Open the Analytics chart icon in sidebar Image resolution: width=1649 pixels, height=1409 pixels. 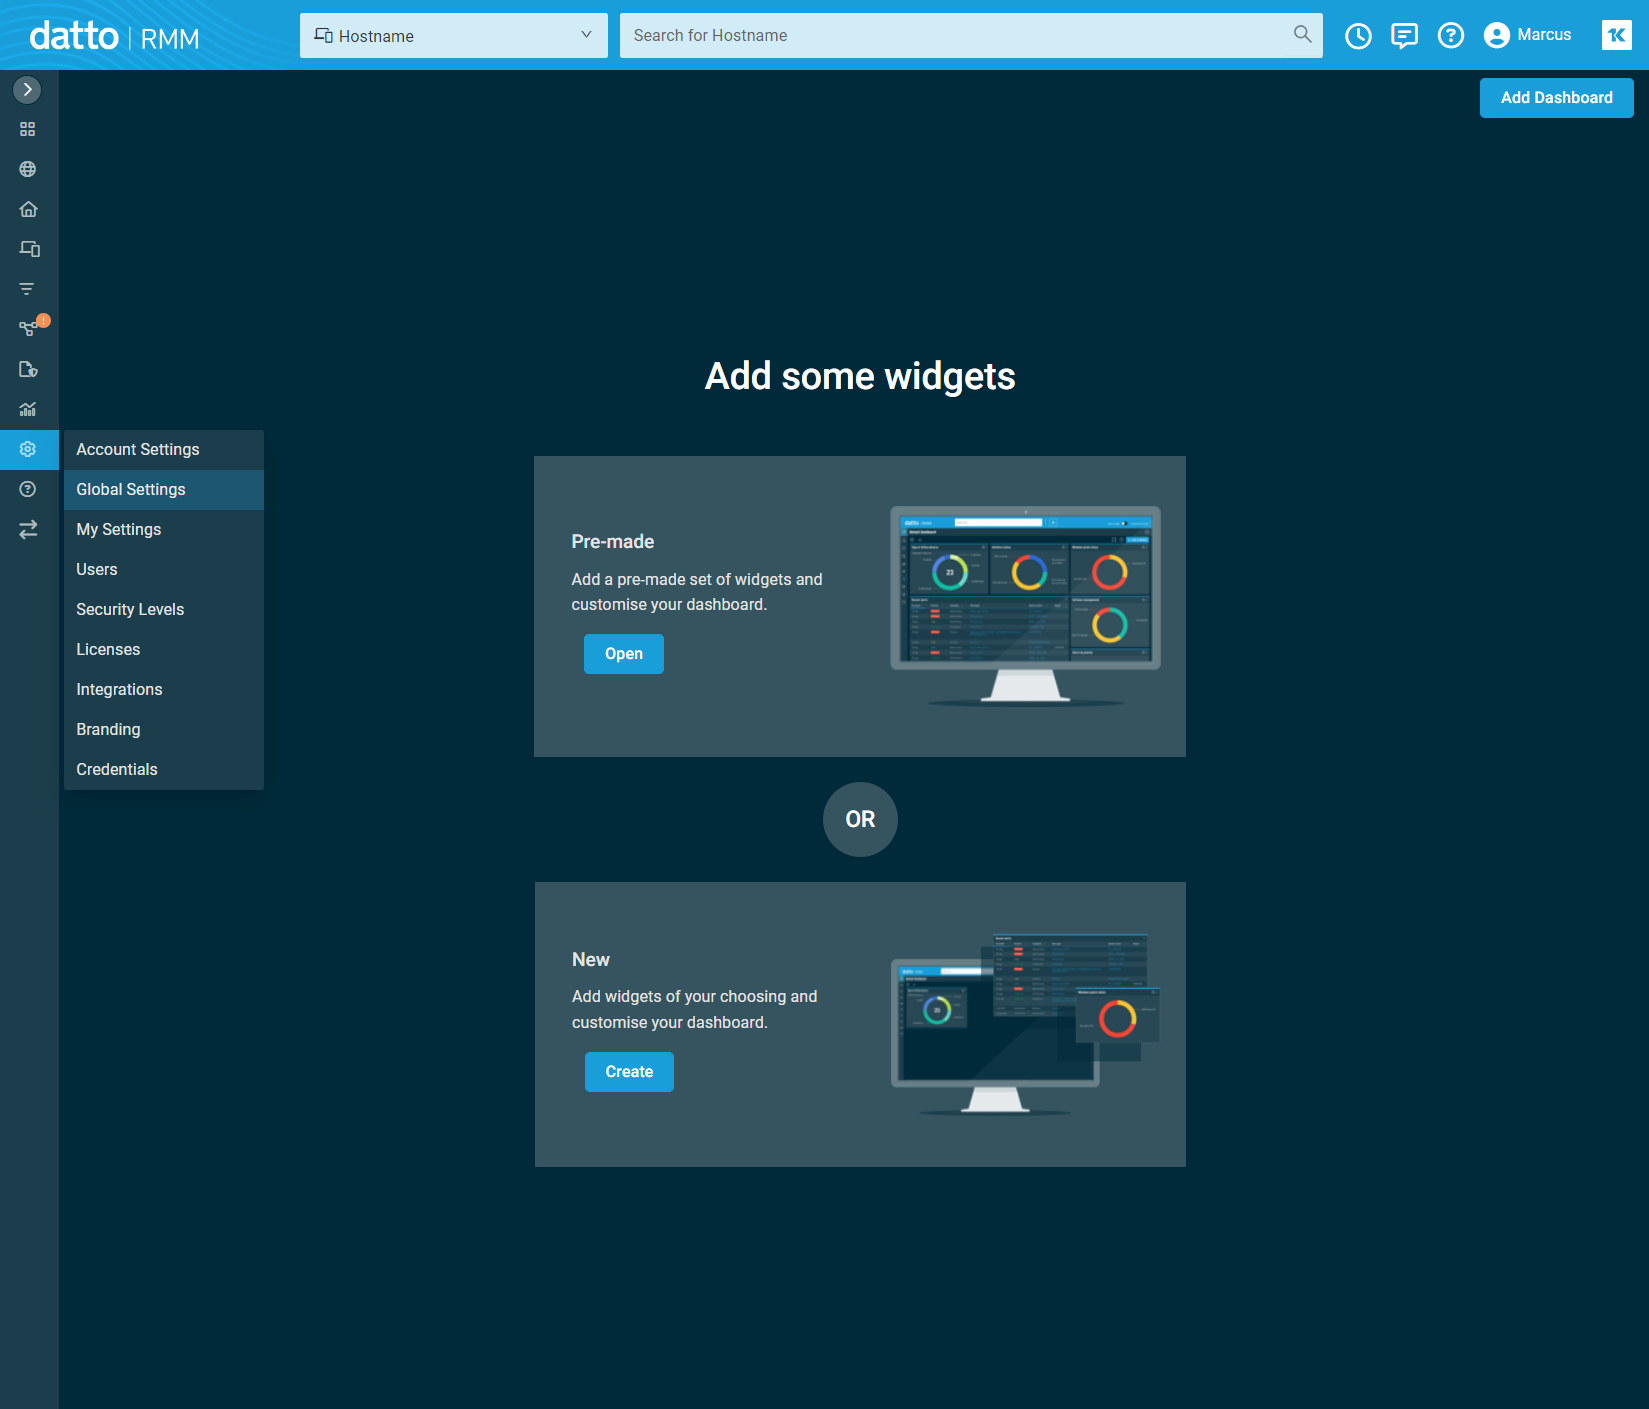pos(28,409)
